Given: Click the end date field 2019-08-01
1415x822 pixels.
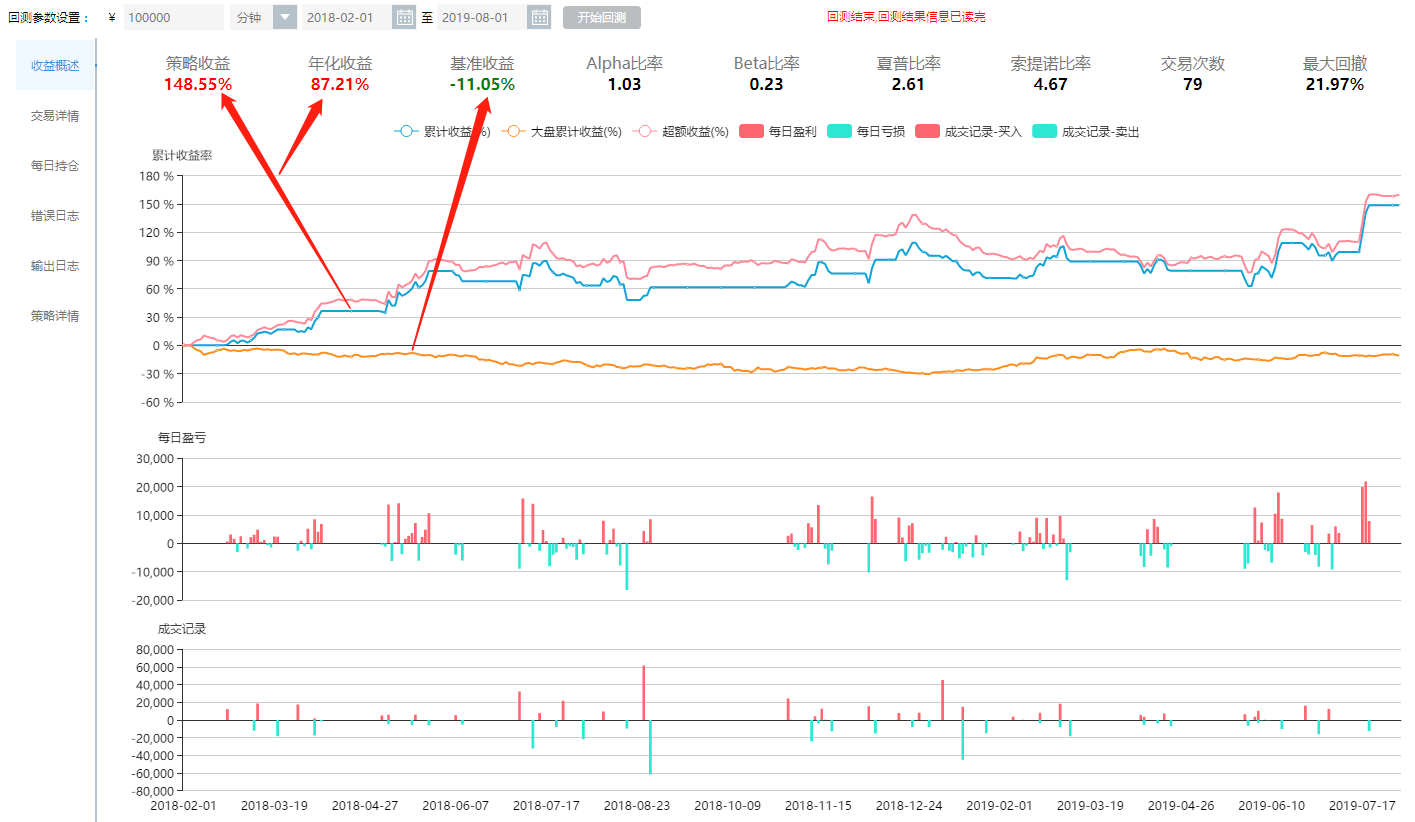Looking at the screenshot, I should pos(481,17).
